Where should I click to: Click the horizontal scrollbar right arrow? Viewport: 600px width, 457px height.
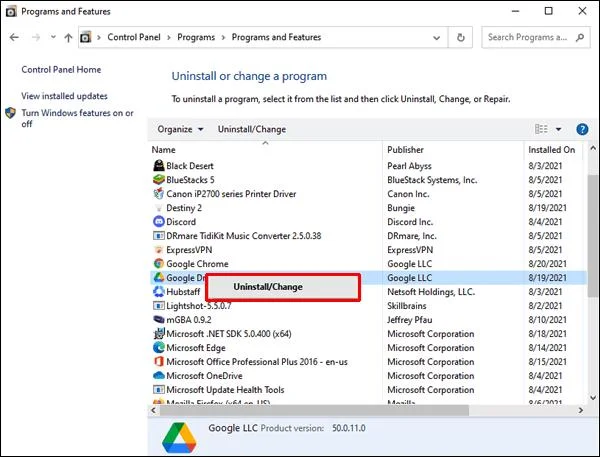click(x=581, y=410)
